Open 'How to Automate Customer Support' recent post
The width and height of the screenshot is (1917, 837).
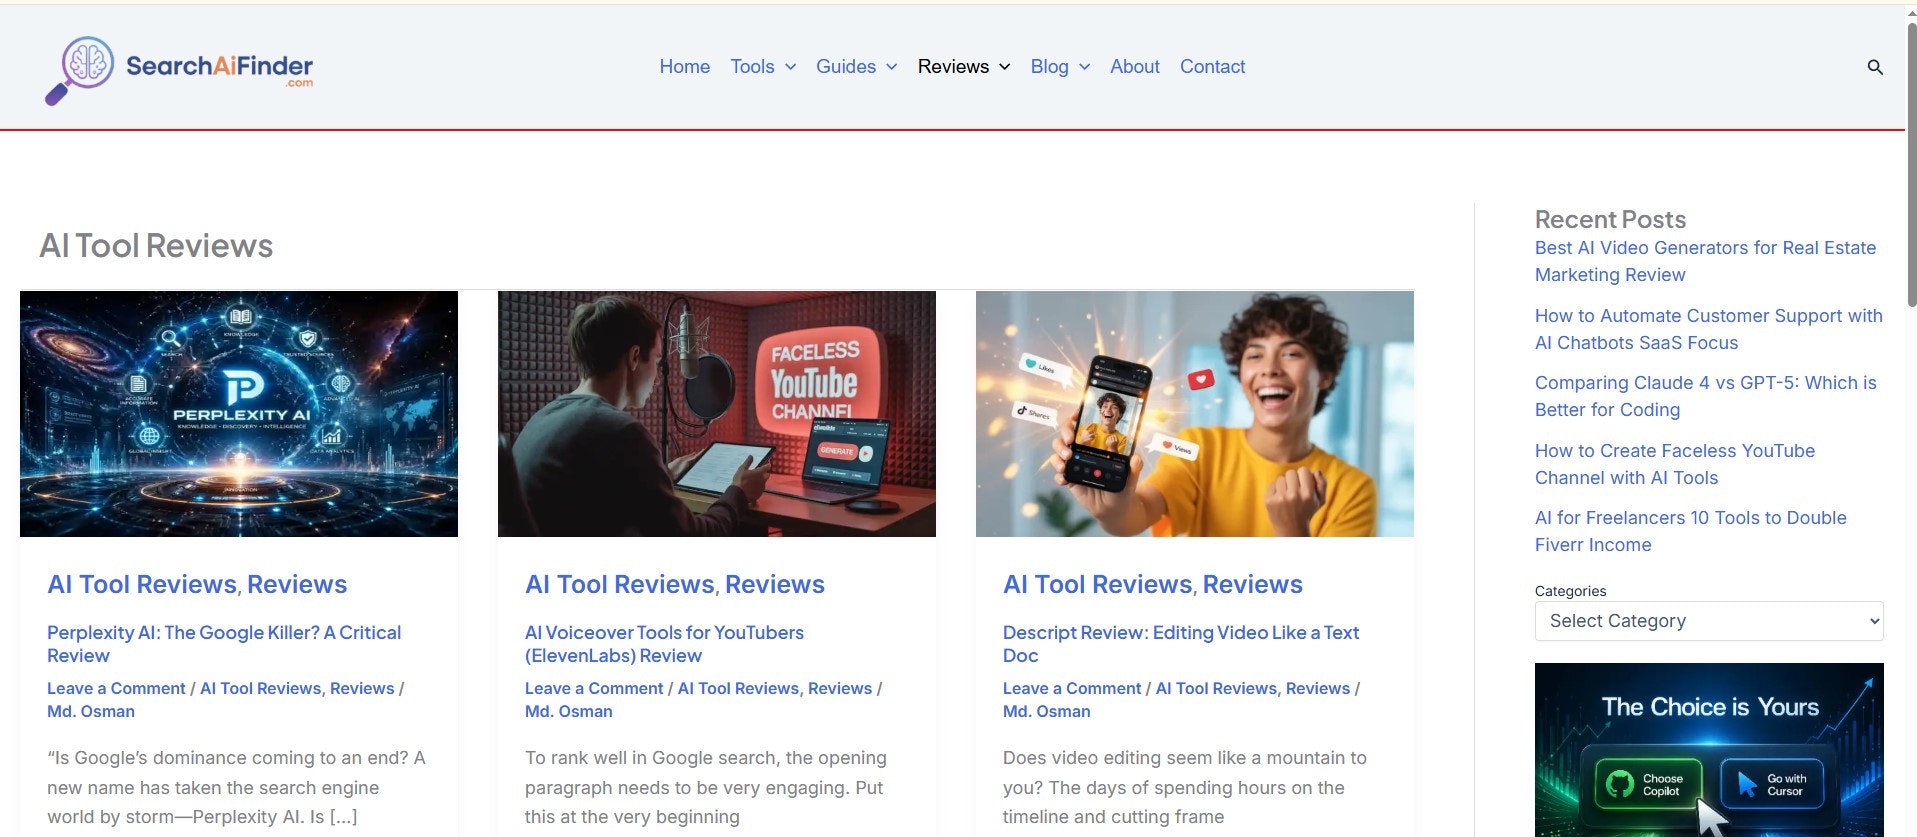point(1709,329)
